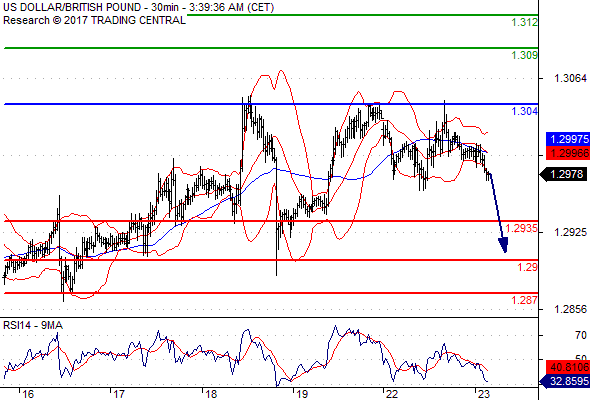The image size is (590, 400).
Task: Click the 1.3064 price axis label
Action: point(570,78)
